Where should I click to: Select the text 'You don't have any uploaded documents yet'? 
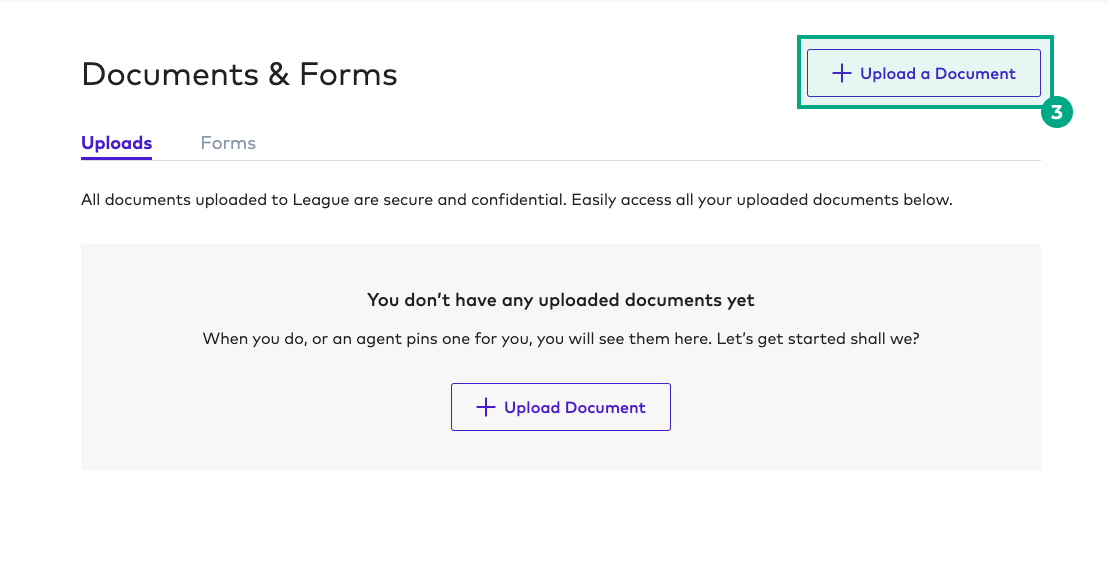[561, 300]
